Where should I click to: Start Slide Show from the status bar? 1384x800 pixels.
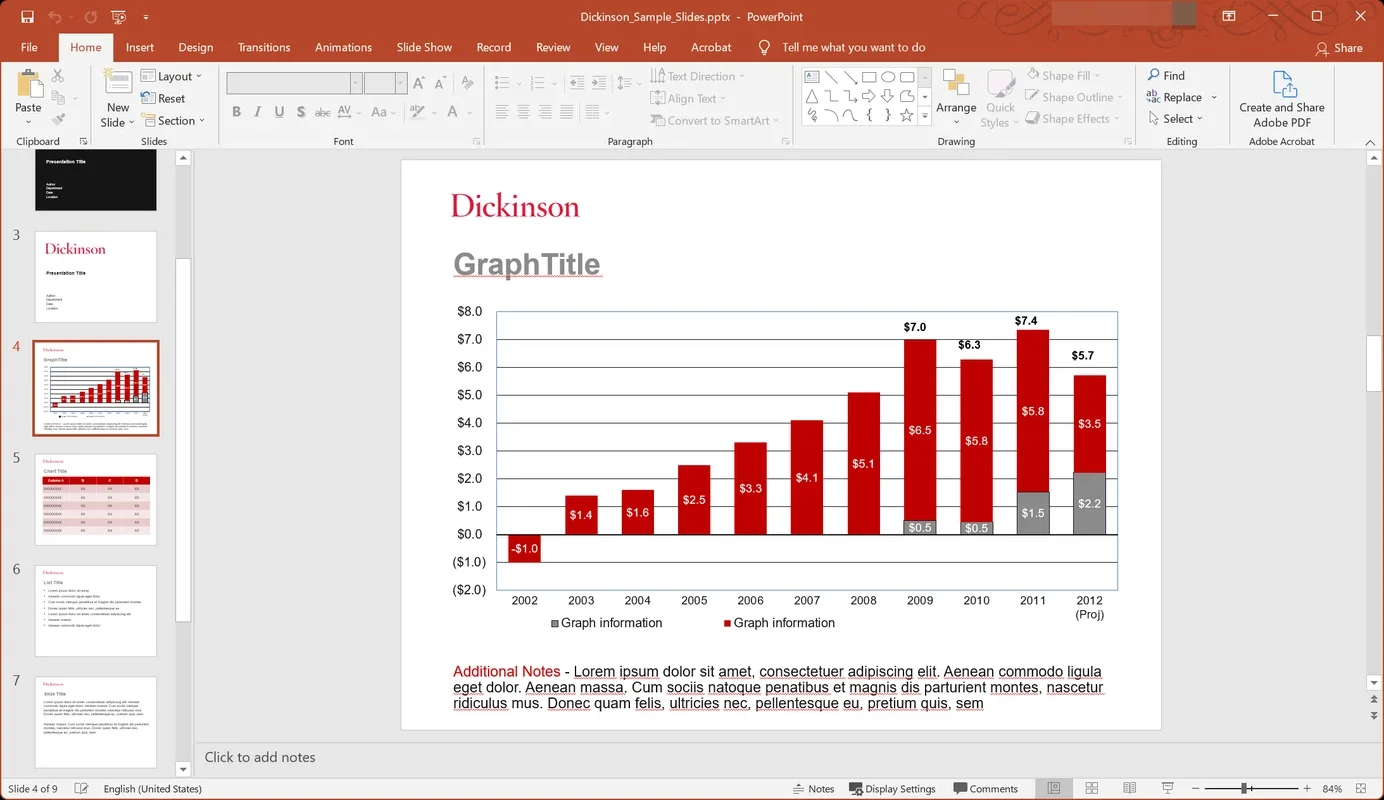(1167, 788)
